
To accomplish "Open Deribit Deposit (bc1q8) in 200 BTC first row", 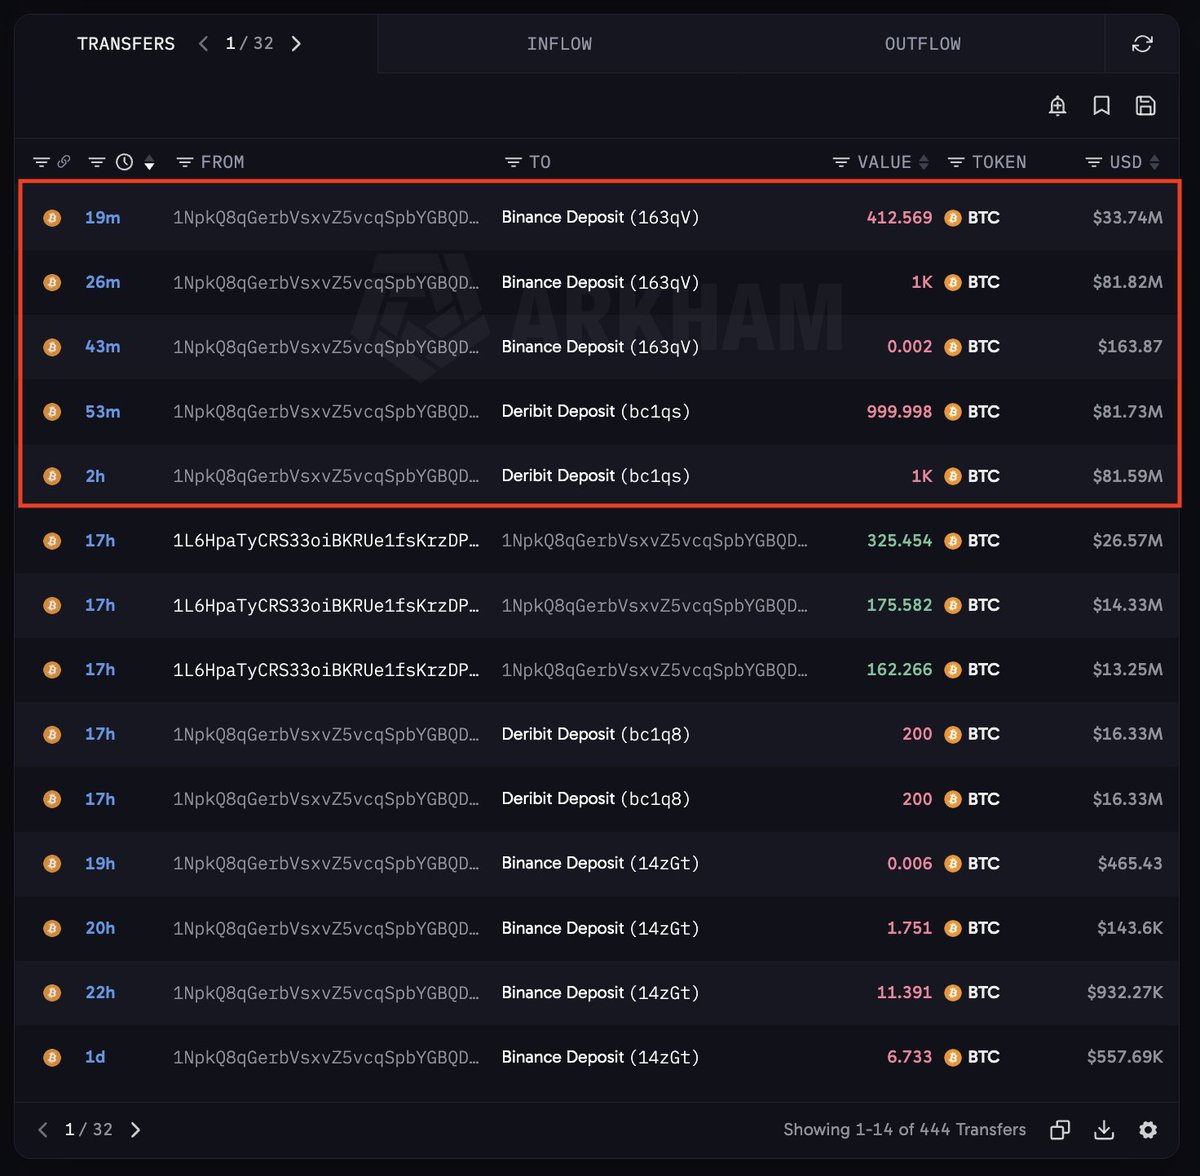I will point(596,734).
